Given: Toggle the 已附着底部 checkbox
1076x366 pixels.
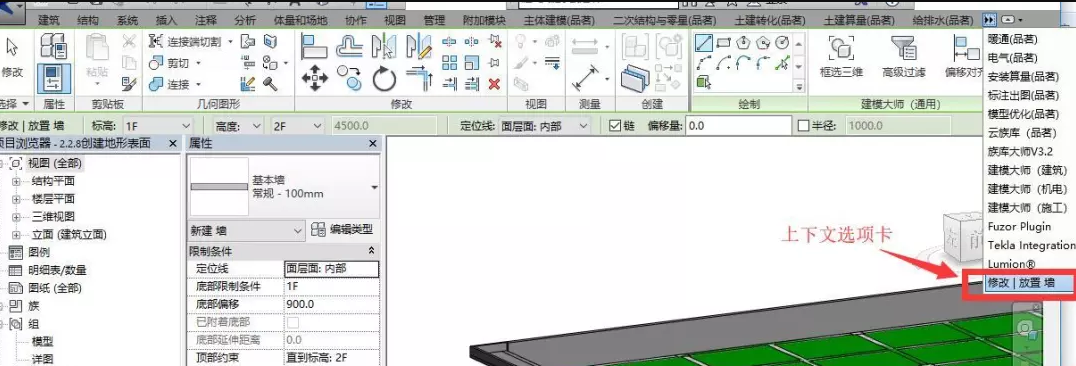Looking at the screenshot, I should click(x=293, y=322).
